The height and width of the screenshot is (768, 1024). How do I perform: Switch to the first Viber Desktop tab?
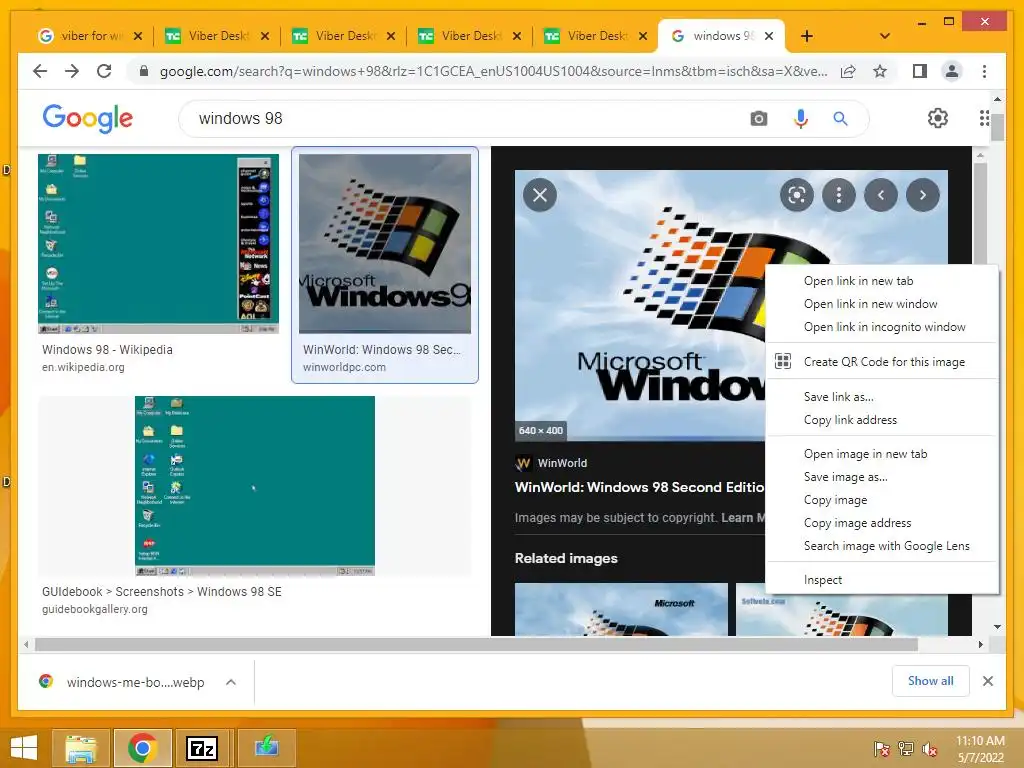point(218,36)
